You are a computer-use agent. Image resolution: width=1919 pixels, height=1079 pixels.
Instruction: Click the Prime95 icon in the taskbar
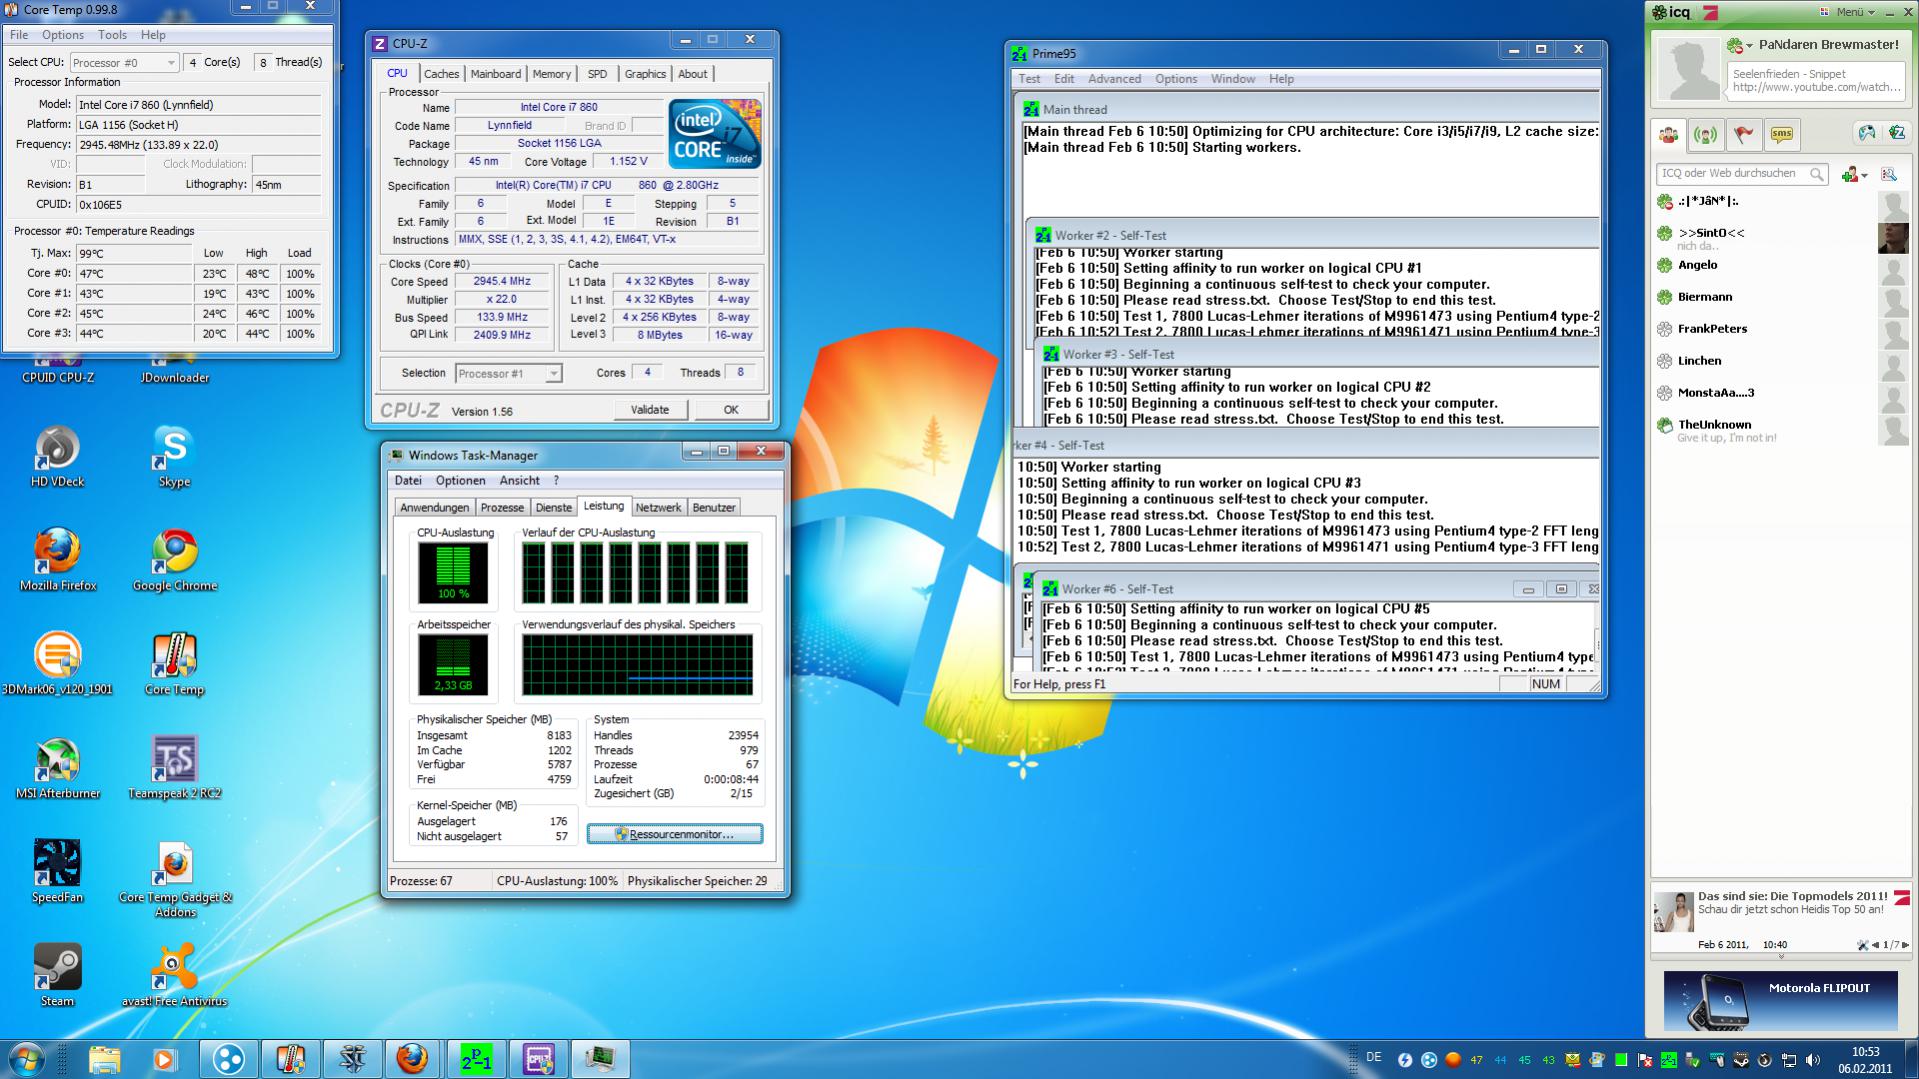pyautogui.click(x=476, y=1059)
